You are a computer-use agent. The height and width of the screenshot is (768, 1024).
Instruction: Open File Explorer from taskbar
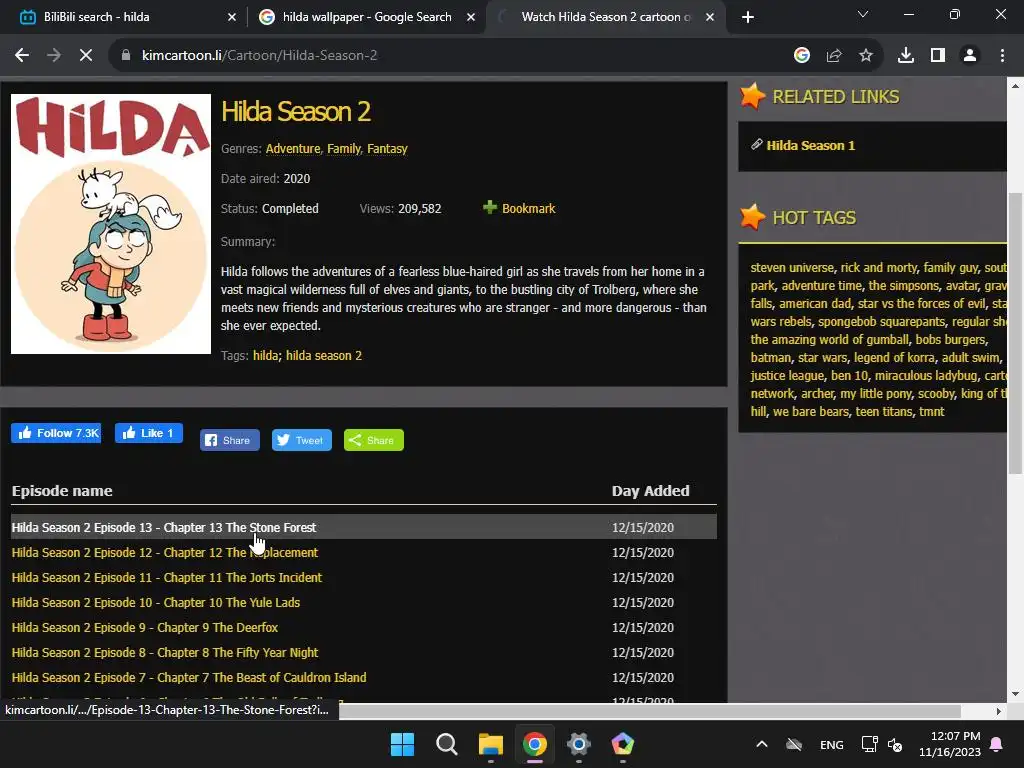tap(490, 744)
